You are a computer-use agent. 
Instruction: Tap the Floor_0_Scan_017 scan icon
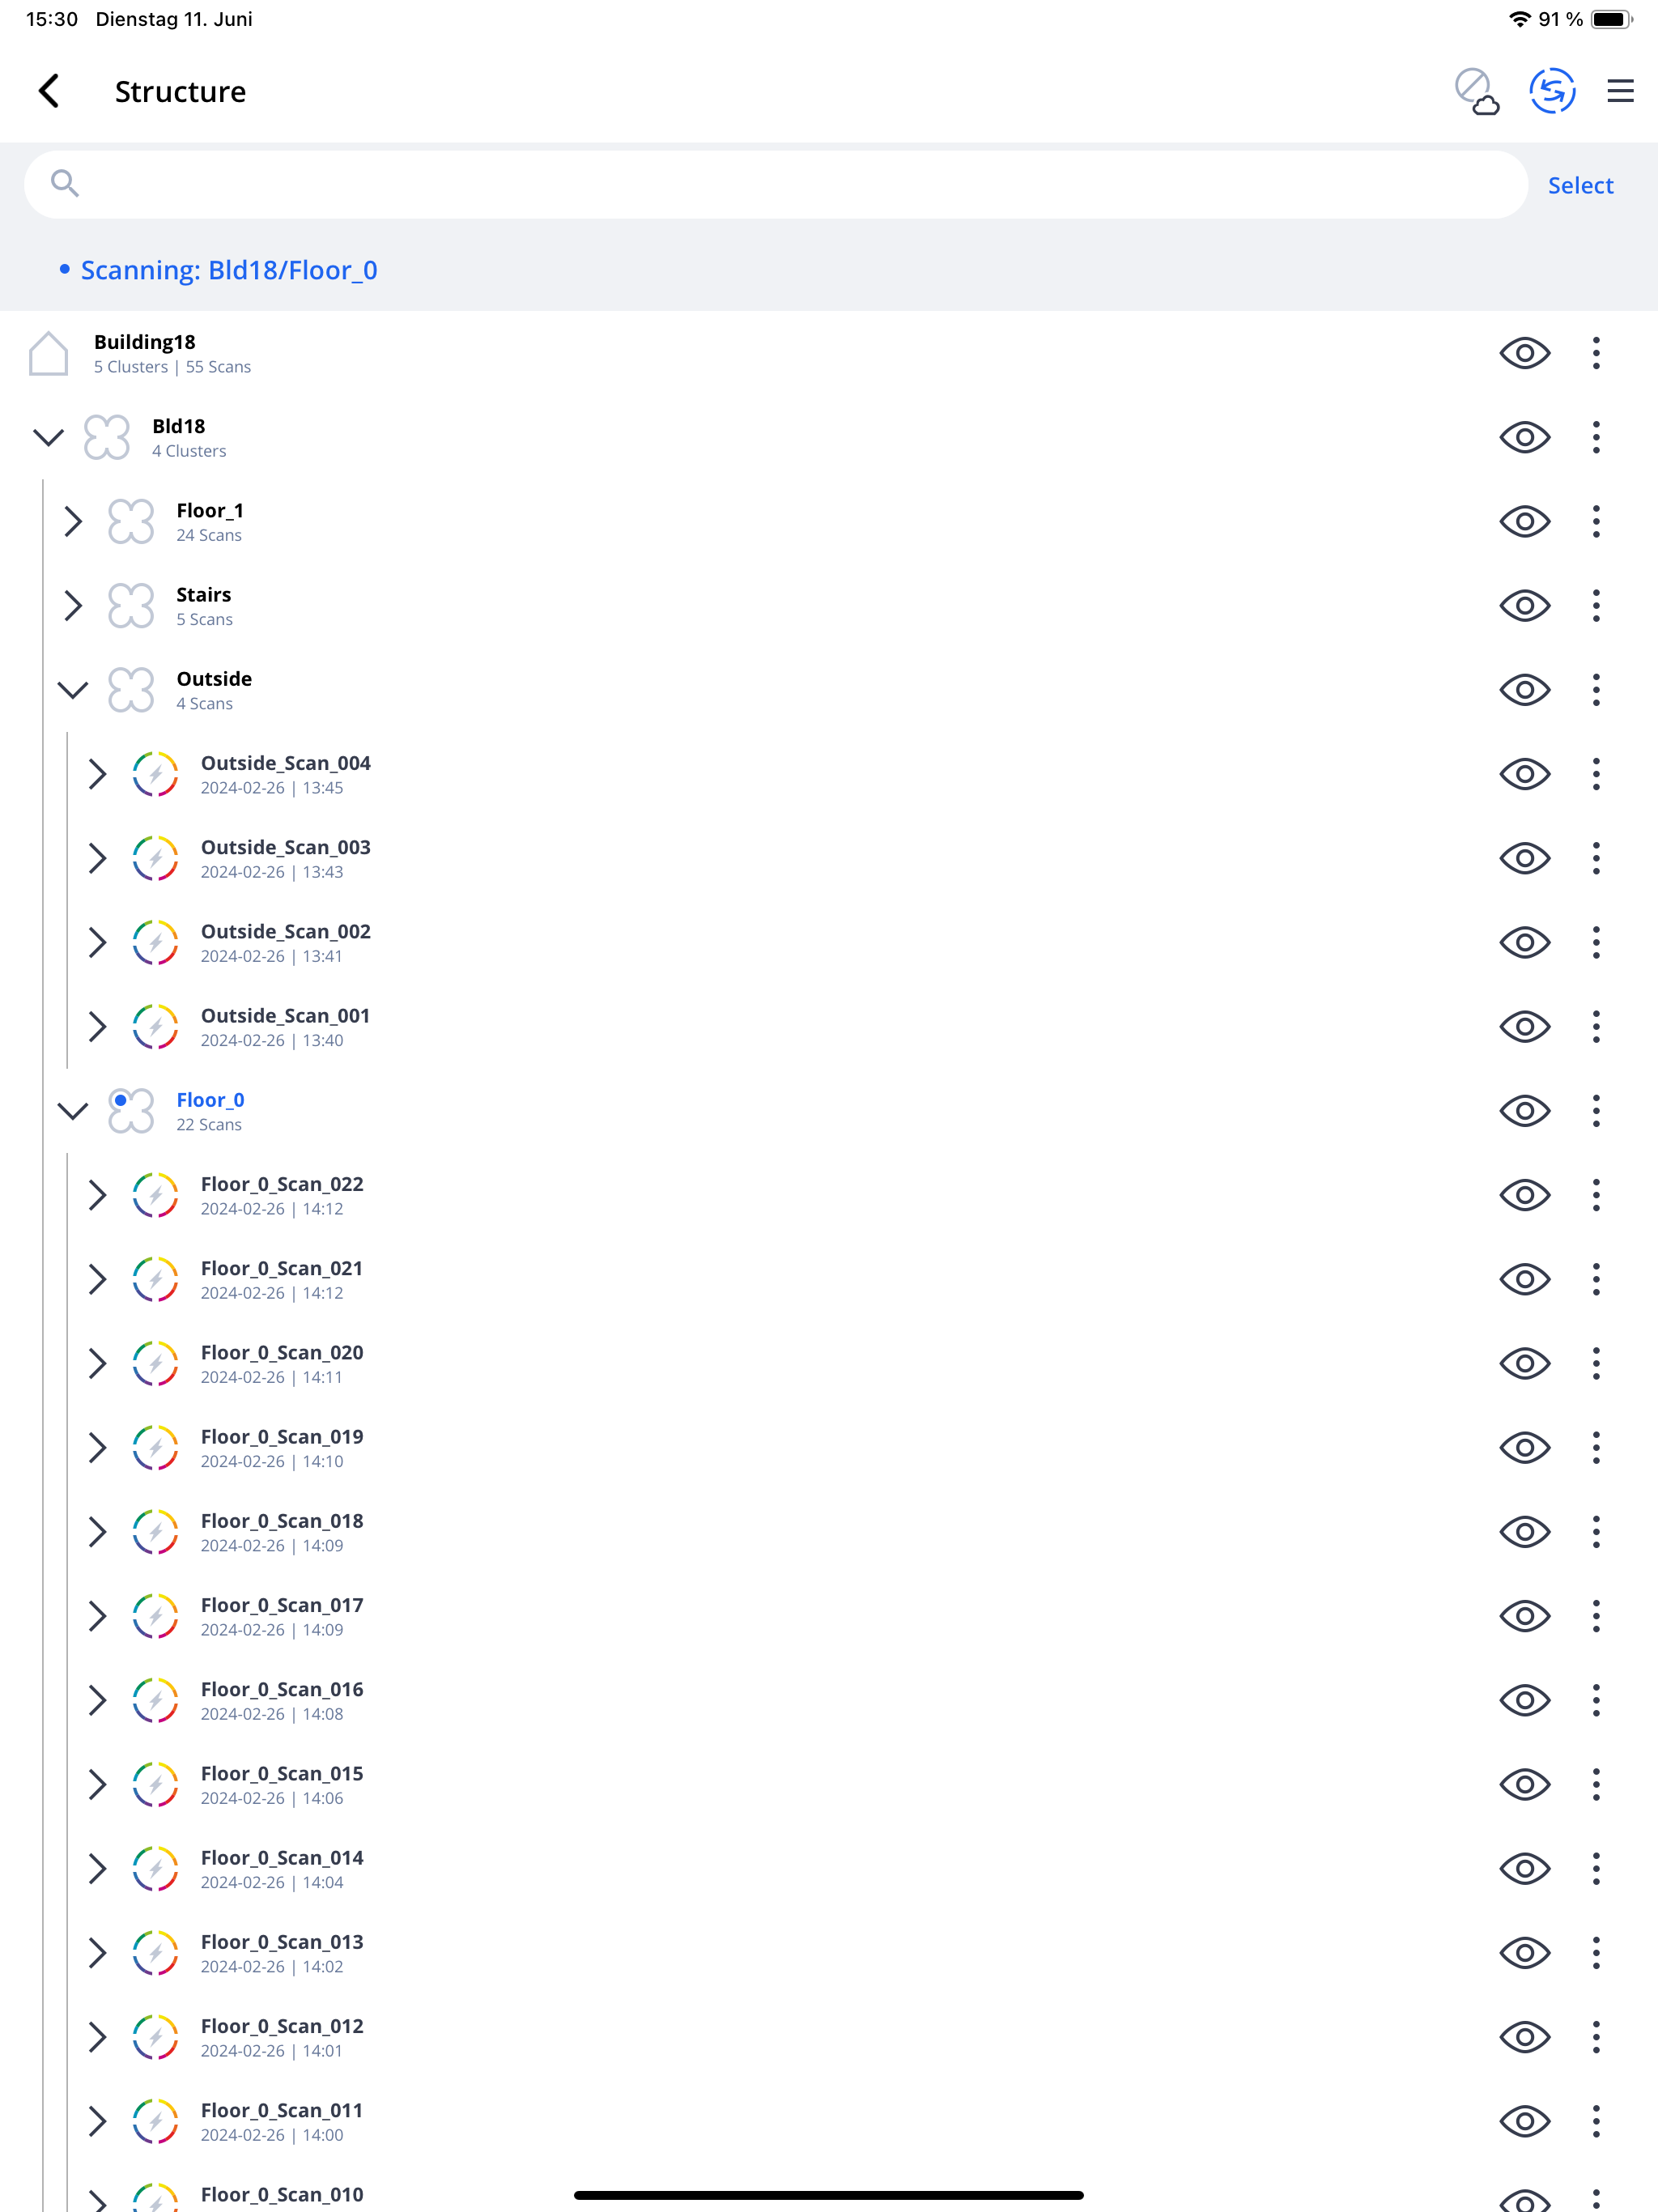pos(156,1616)
